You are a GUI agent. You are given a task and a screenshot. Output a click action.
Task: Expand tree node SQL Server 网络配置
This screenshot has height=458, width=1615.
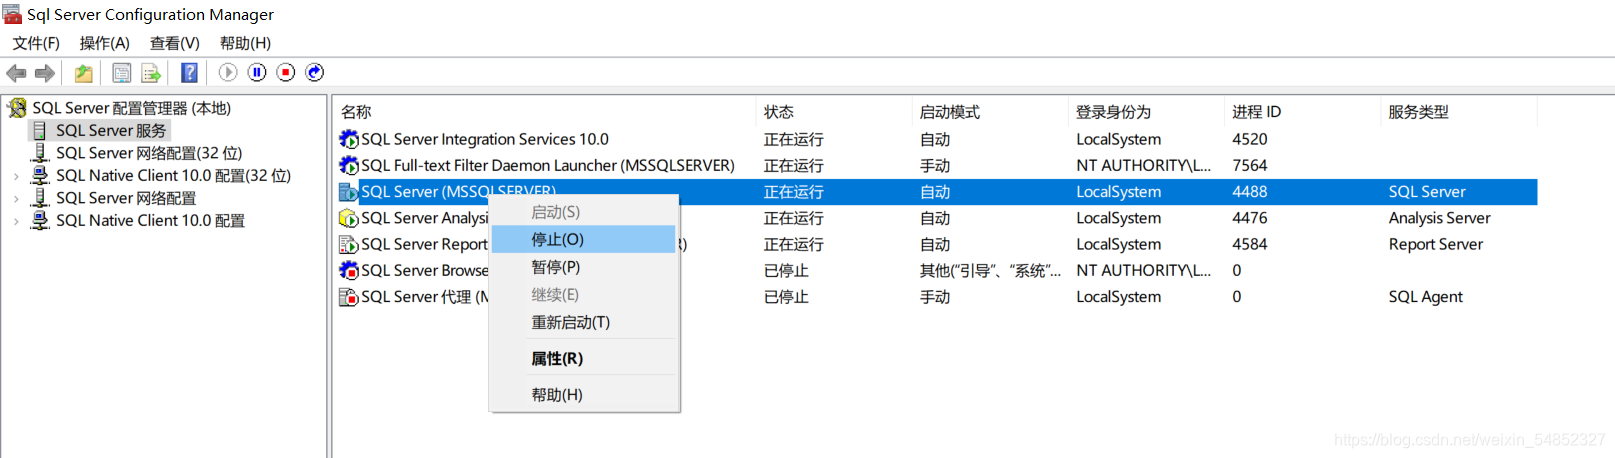coord(16,199)
